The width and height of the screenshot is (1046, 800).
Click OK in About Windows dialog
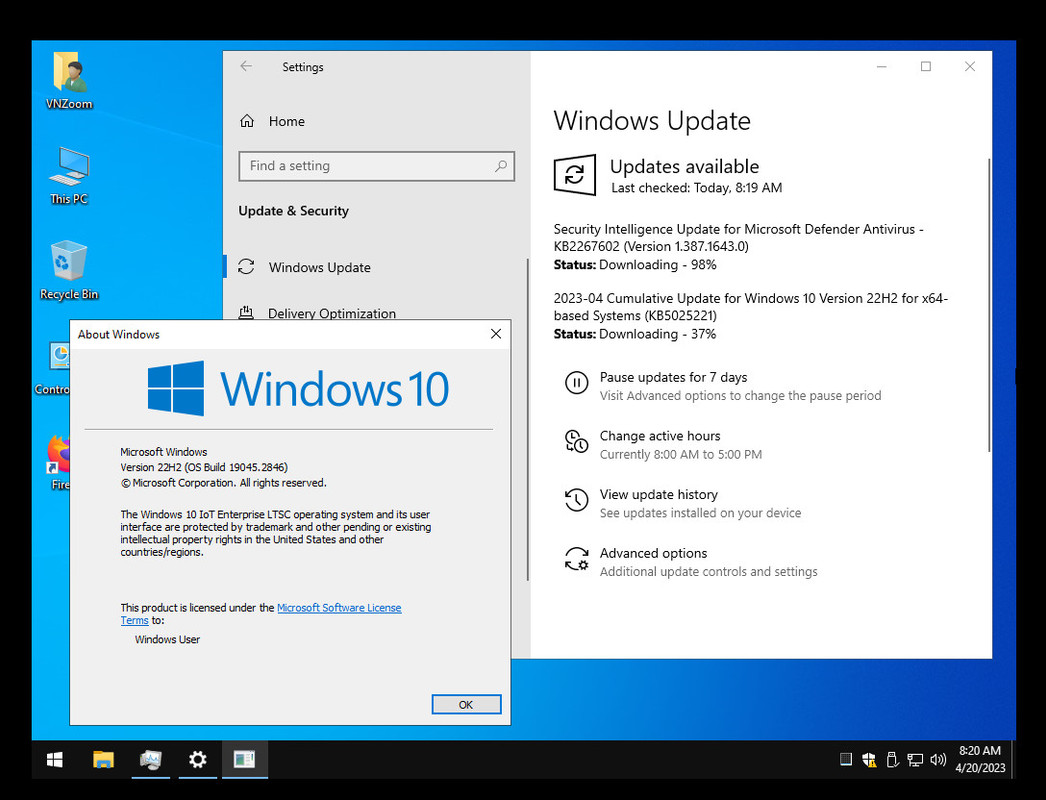click(x=466, y=705)
